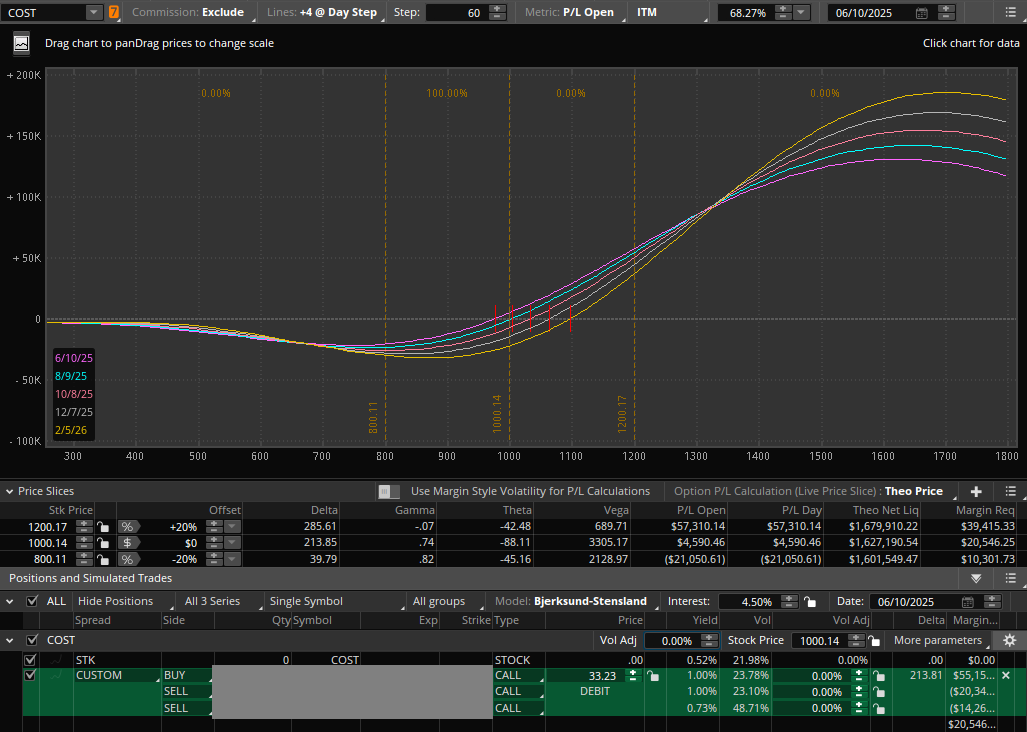The height and width of the screenshot is (732, 1027).
Task: Toggle the lock on the 1200.17 price slice
Action: [x=103, y=526]
